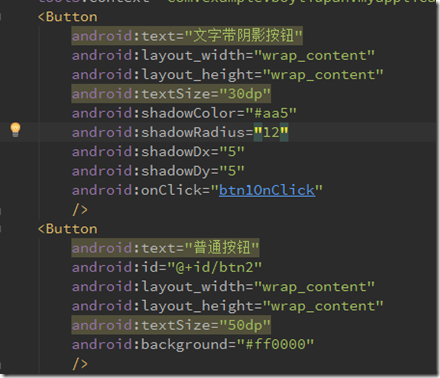Image resolution: width=440 pixels, height=378 pixels.
Task: Select layout_width line of the shadow-text Button
Action: (x=223, y=55)
